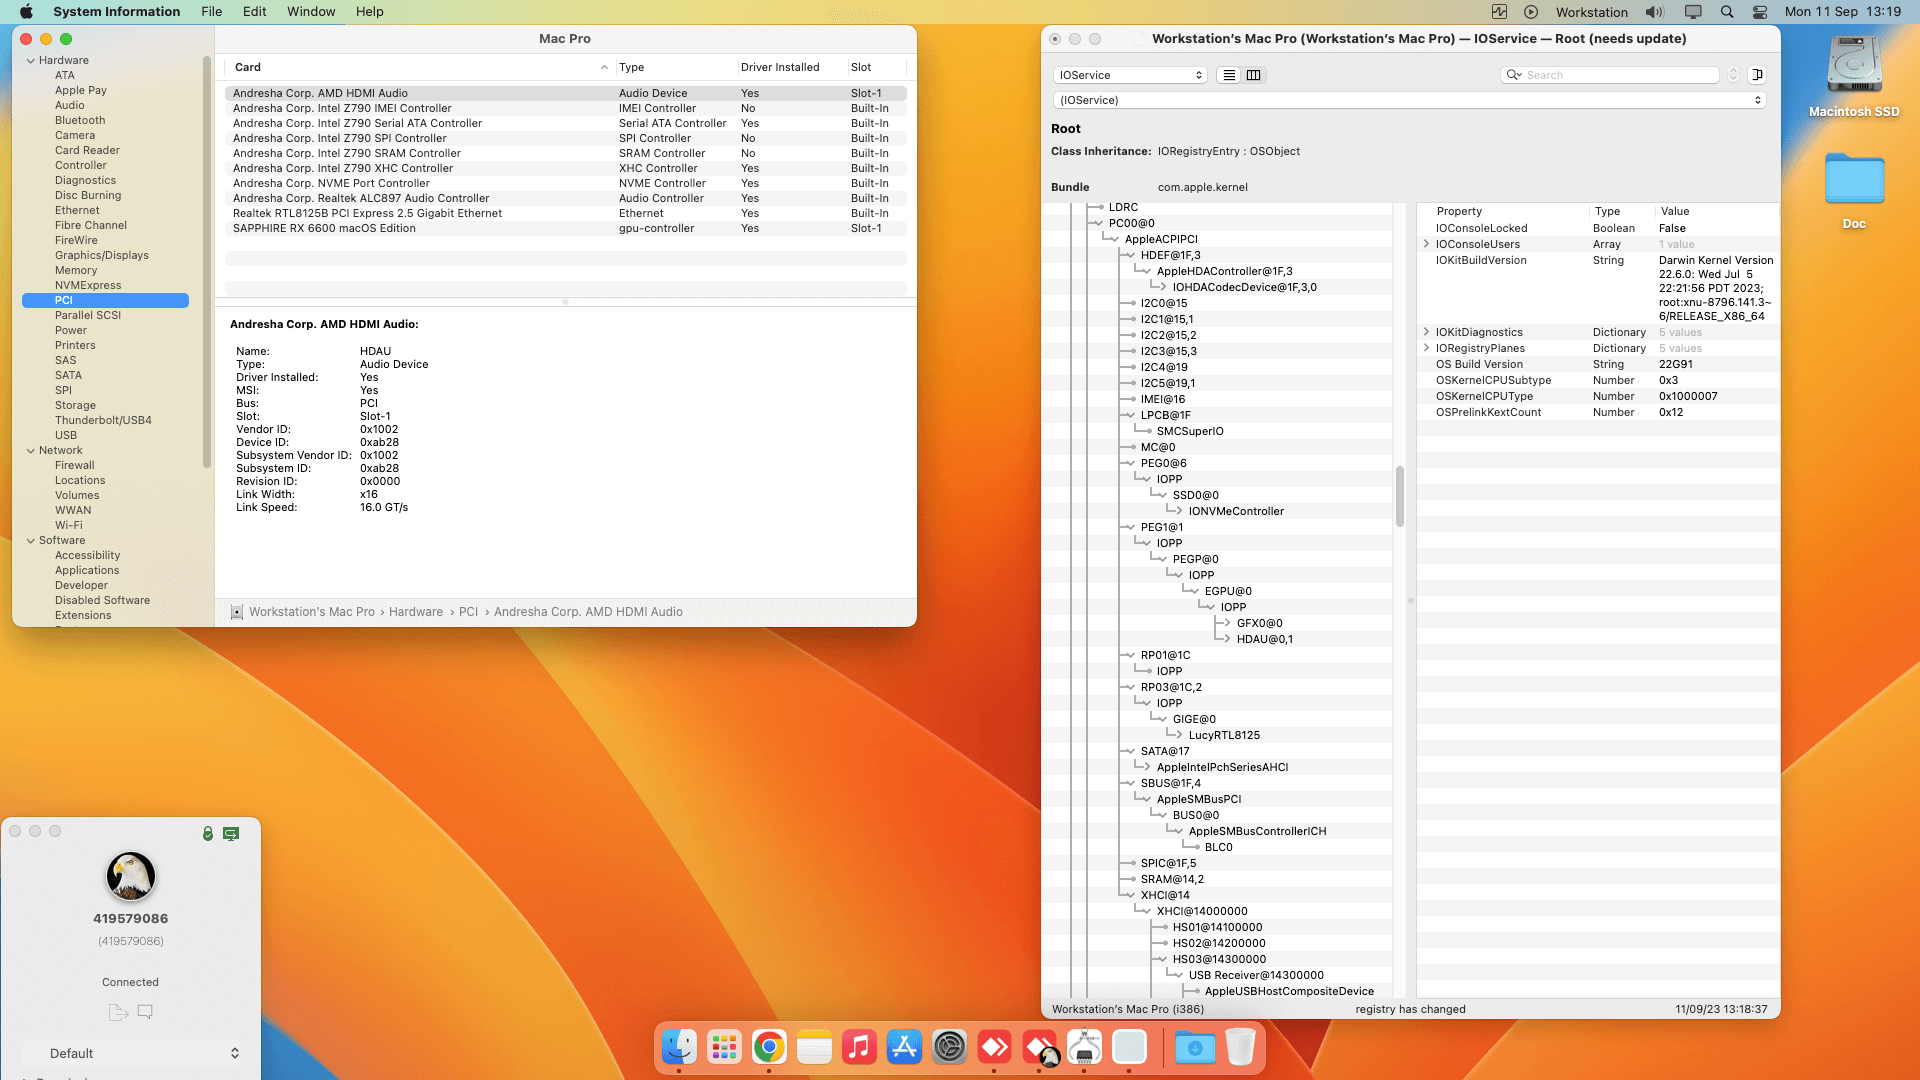1920x1080 pixels.
Task: Switch to column view in IORegistryExplorer
Action: [x=1253, y=74]
